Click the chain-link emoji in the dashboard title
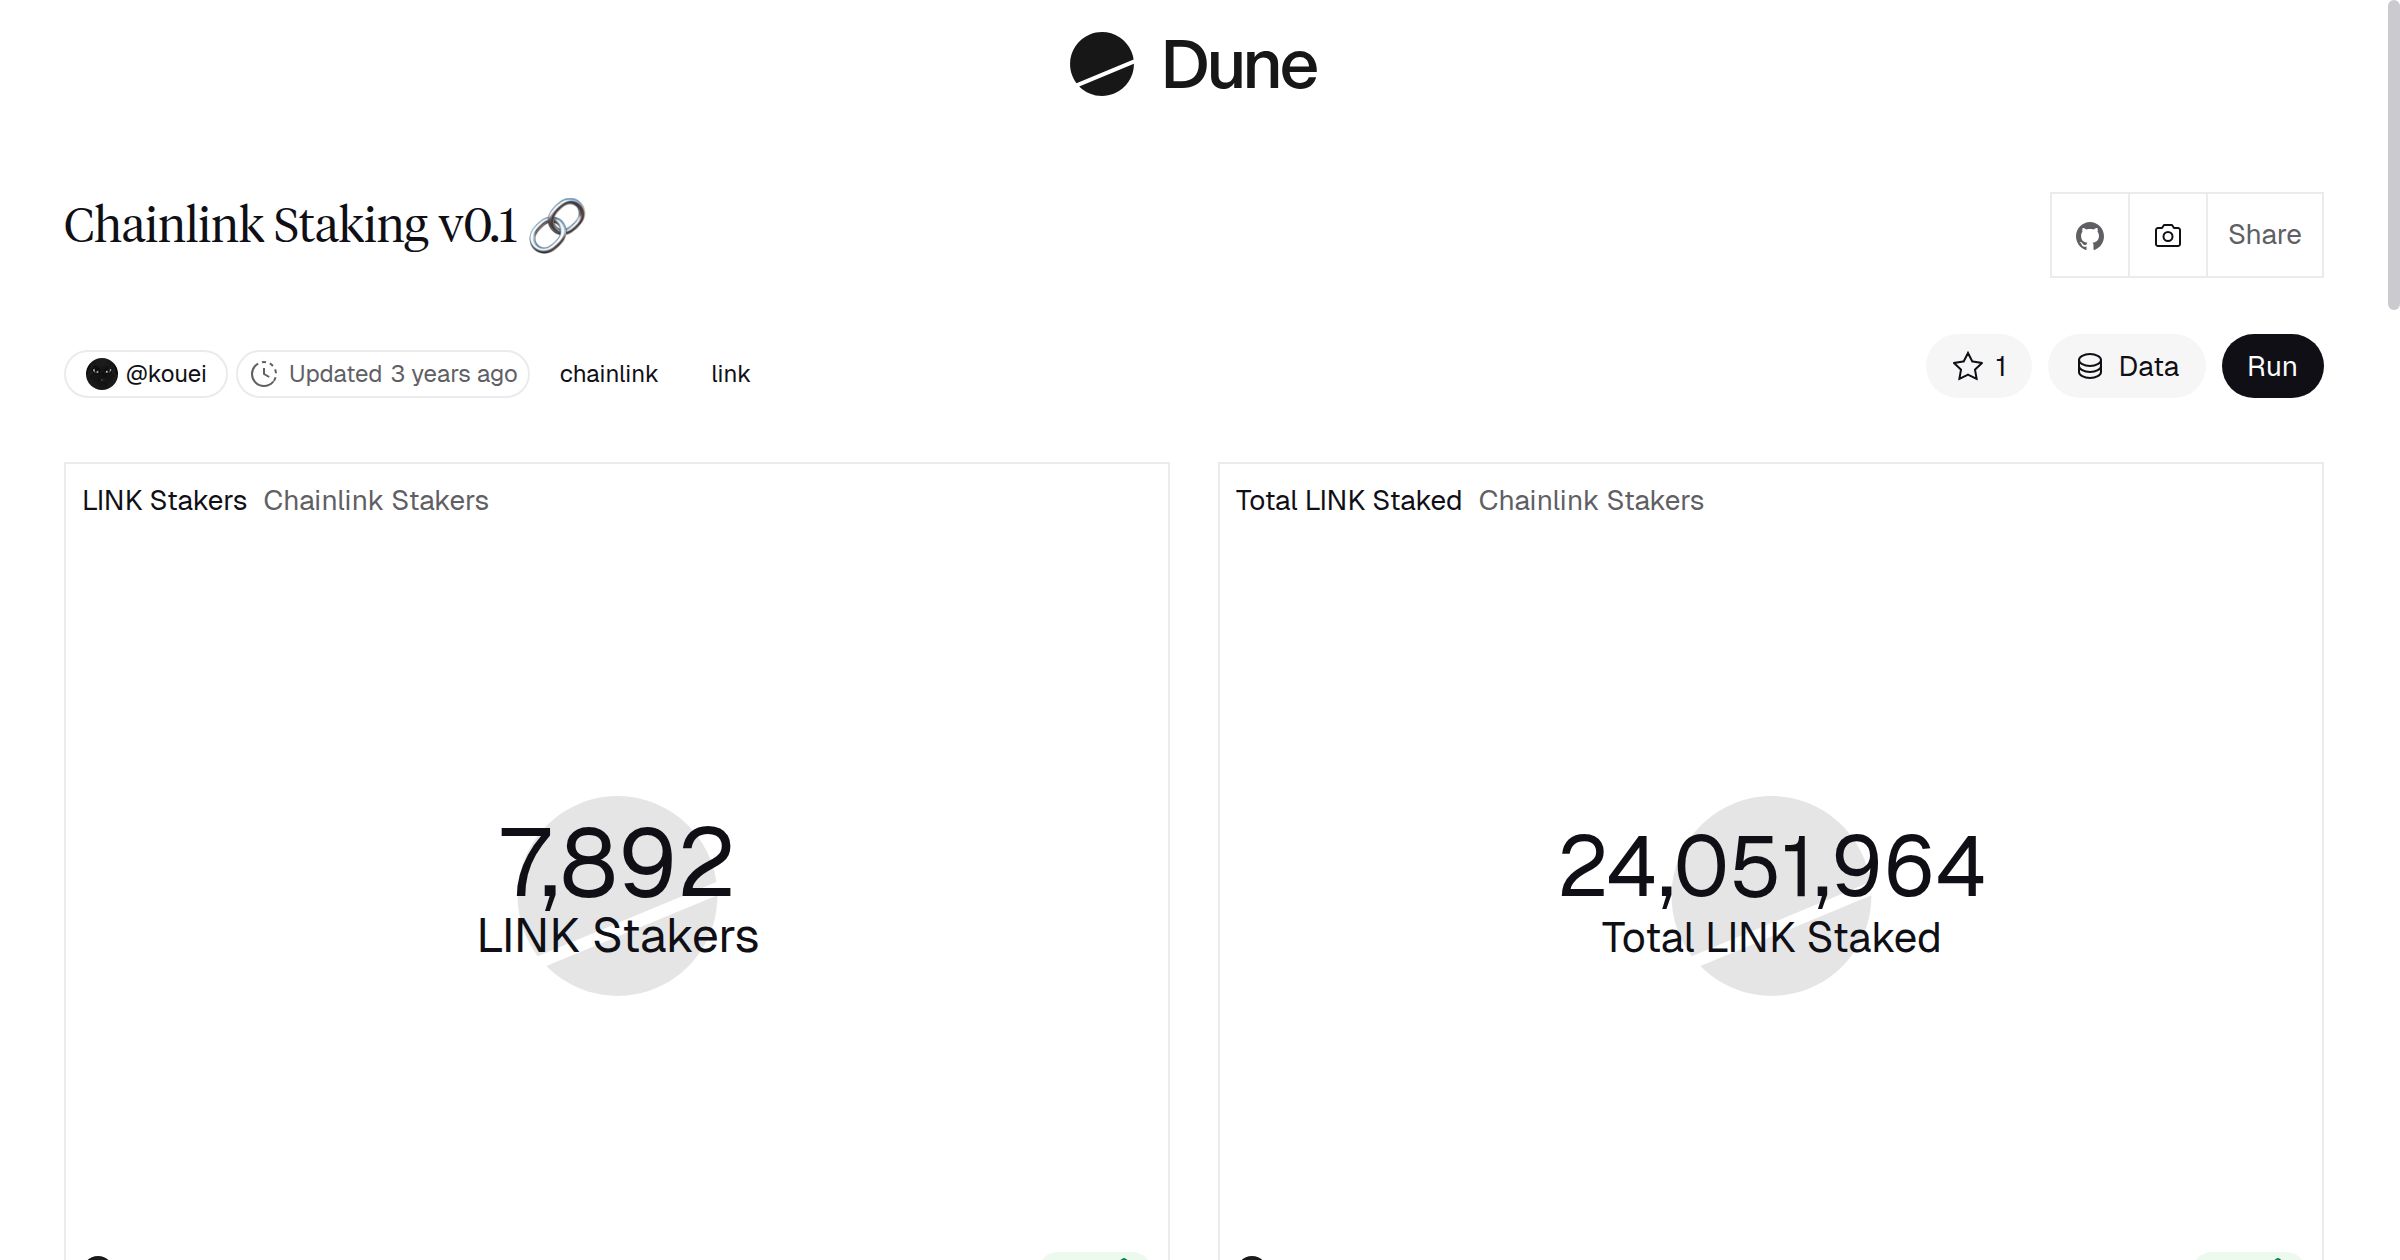Viewport: 2400px width, 1260px height. (x=556, y=224)
